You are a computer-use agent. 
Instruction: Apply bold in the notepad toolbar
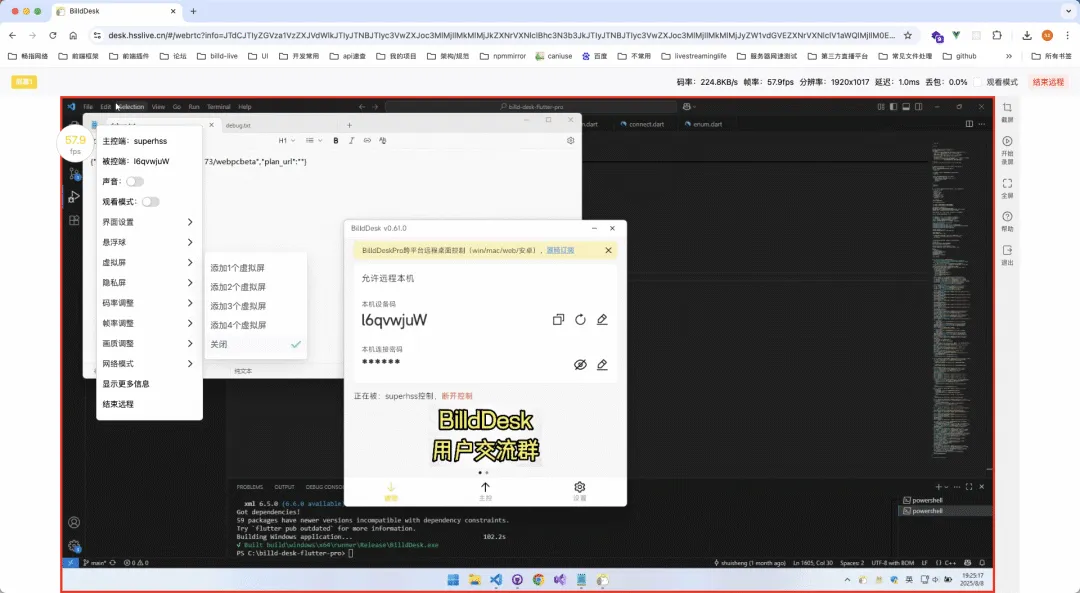[x=335, y=141]
